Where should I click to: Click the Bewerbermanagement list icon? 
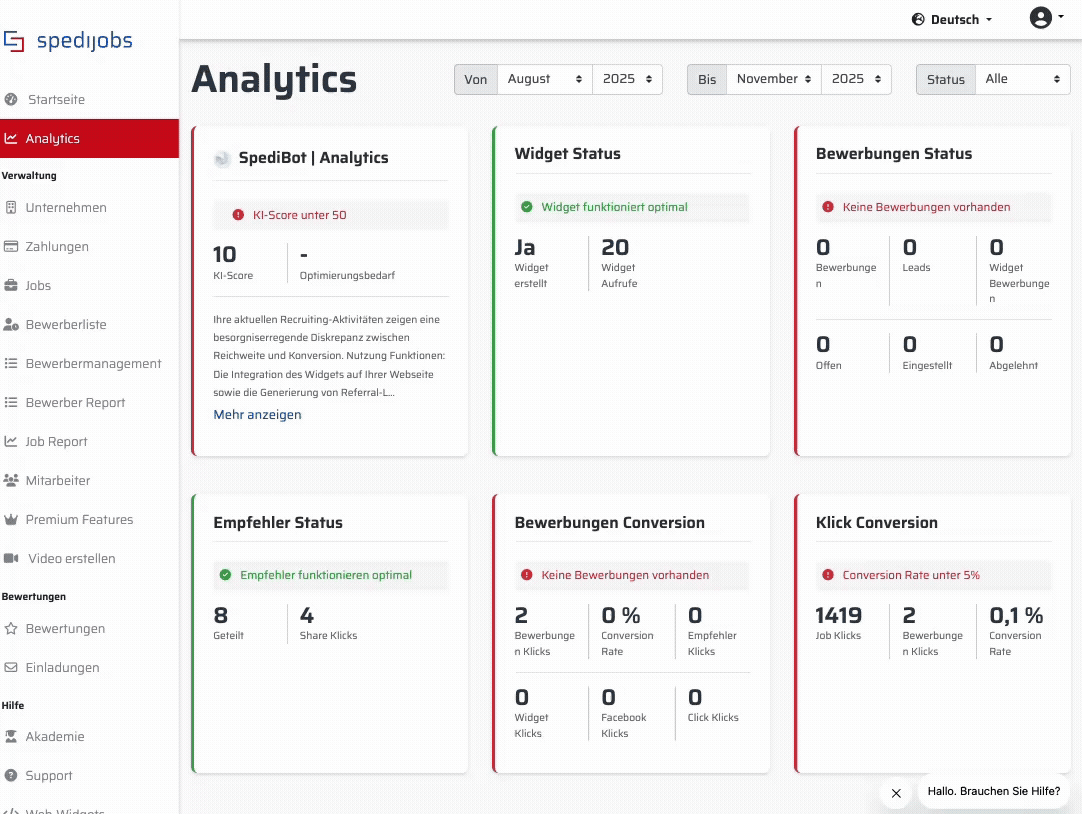pos(11,364)
